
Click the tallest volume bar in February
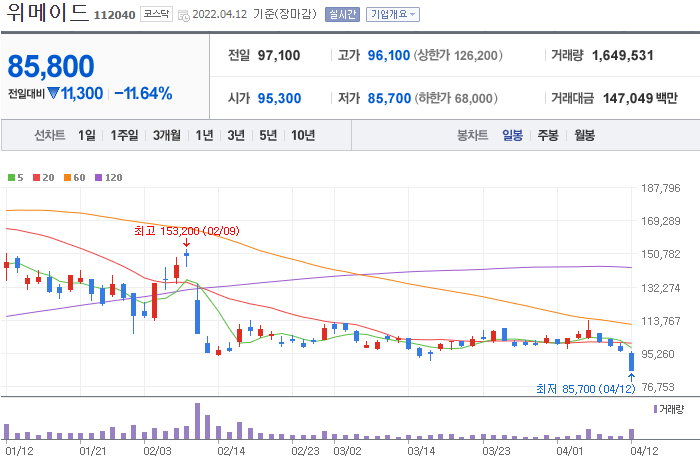(x=197, y=421)
